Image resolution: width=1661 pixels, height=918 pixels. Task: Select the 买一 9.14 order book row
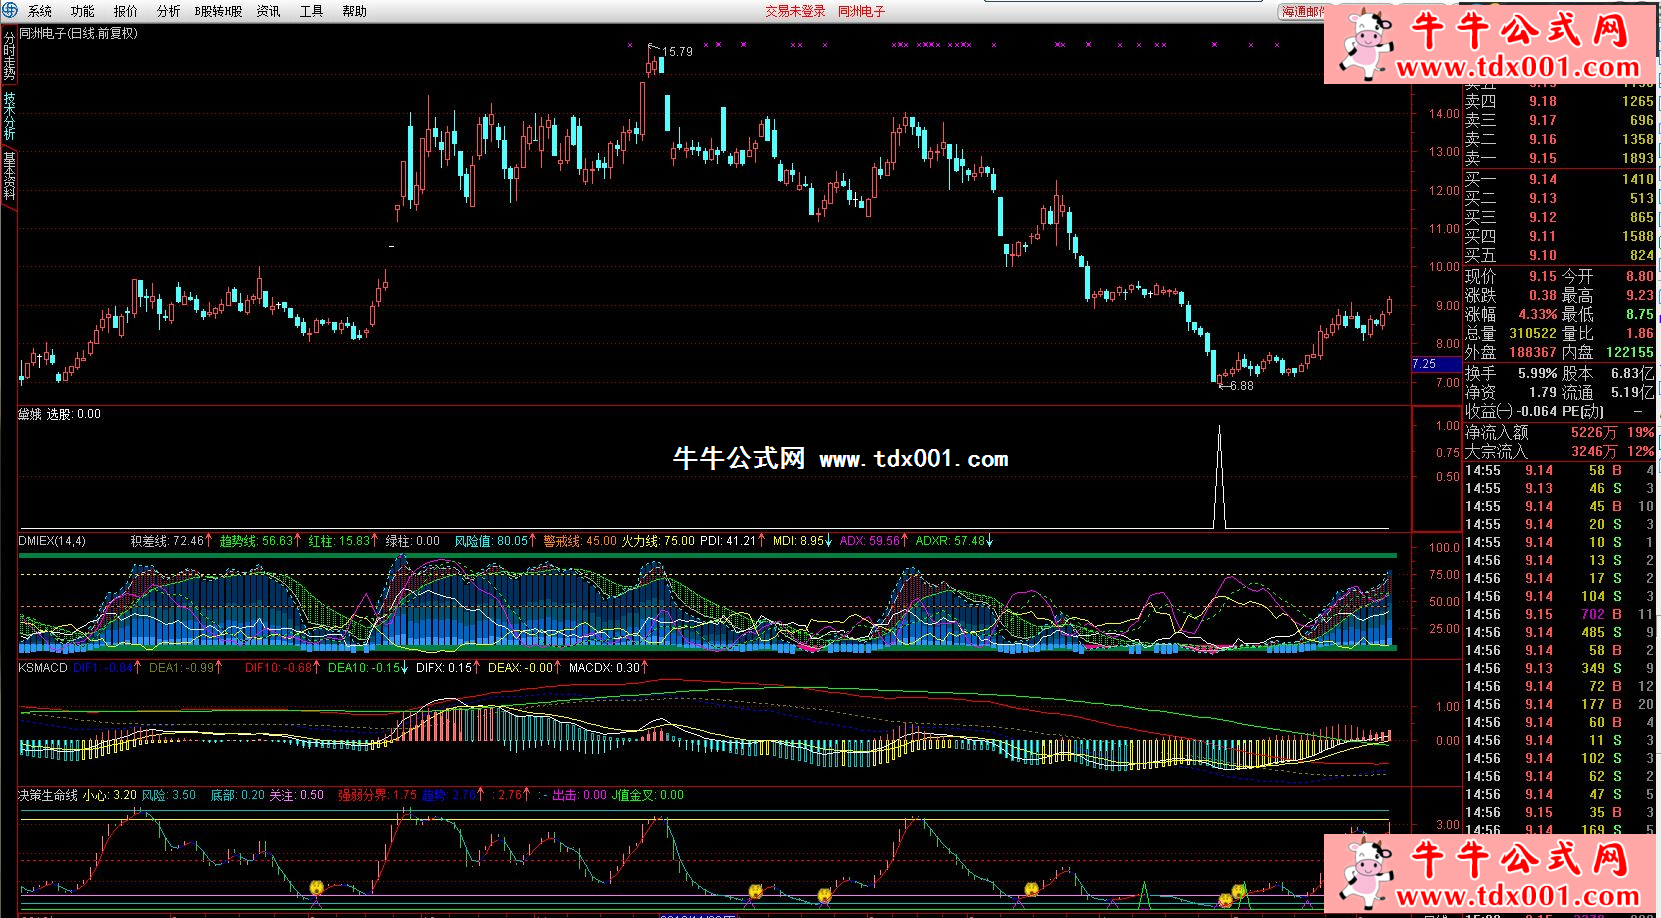(x=1558, y=179)
